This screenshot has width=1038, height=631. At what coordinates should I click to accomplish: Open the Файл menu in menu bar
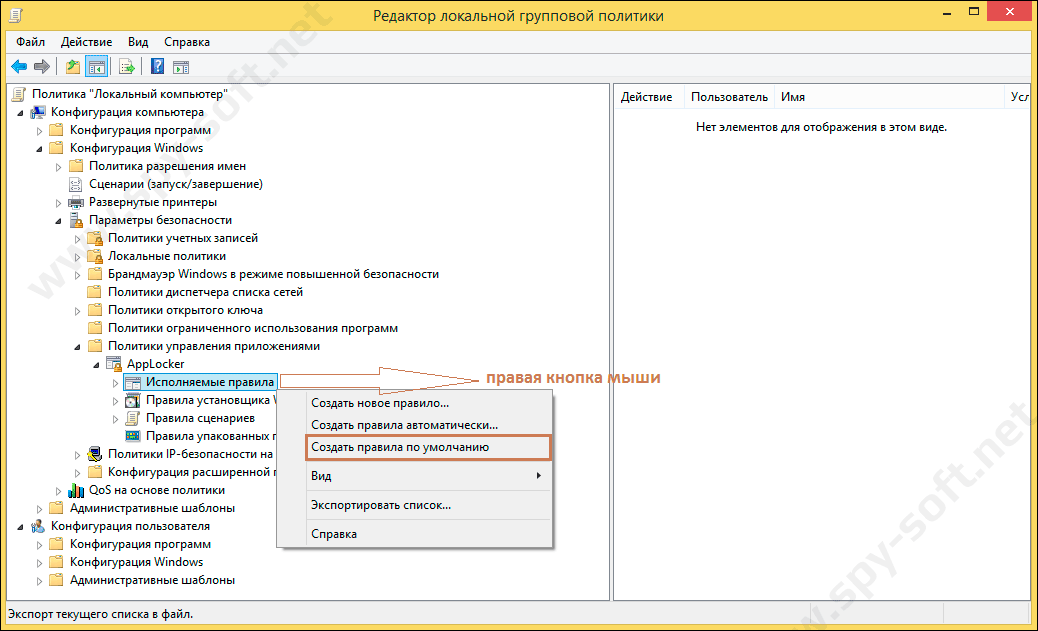click(30, 42)
